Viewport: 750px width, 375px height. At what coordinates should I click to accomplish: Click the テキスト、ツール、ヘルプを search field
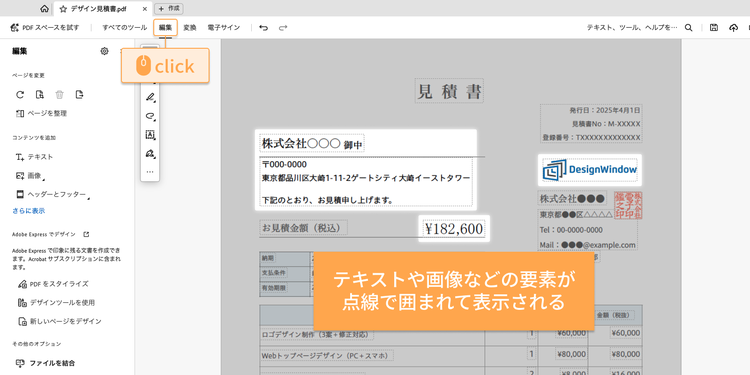632,28
